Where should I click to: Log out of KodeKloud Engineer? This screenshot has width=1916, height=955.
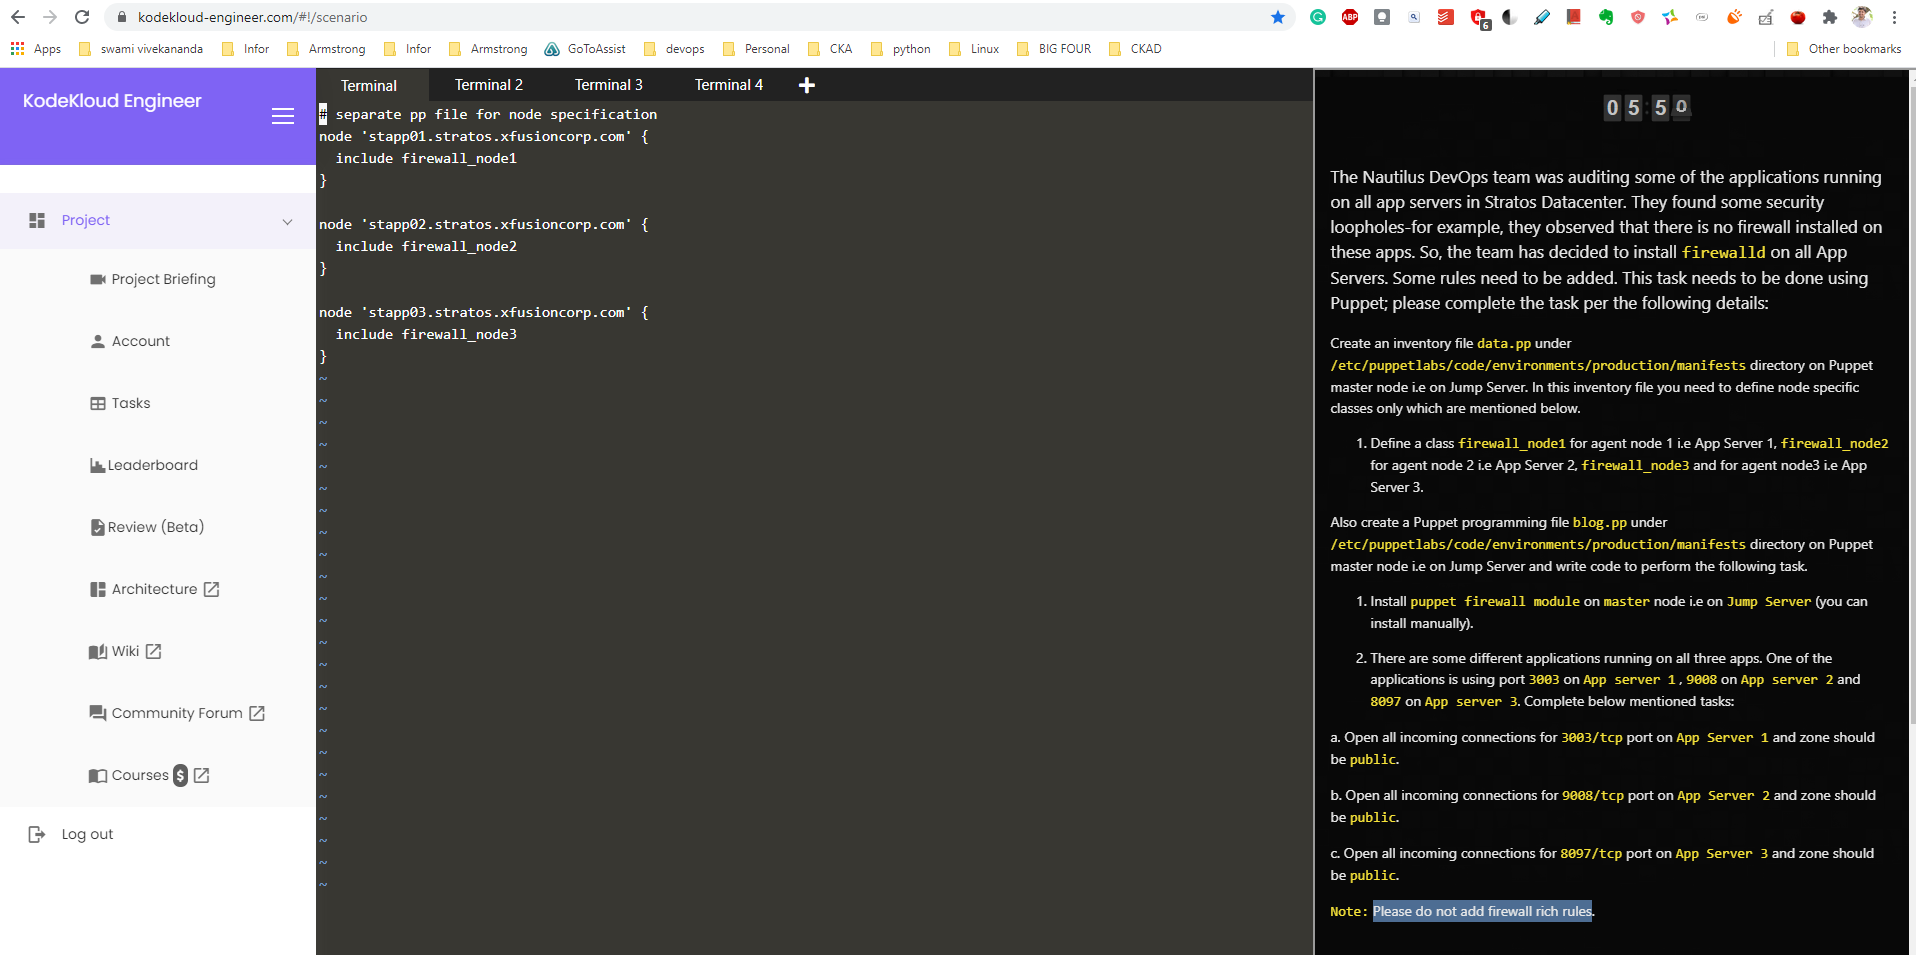tap(87, 834)
